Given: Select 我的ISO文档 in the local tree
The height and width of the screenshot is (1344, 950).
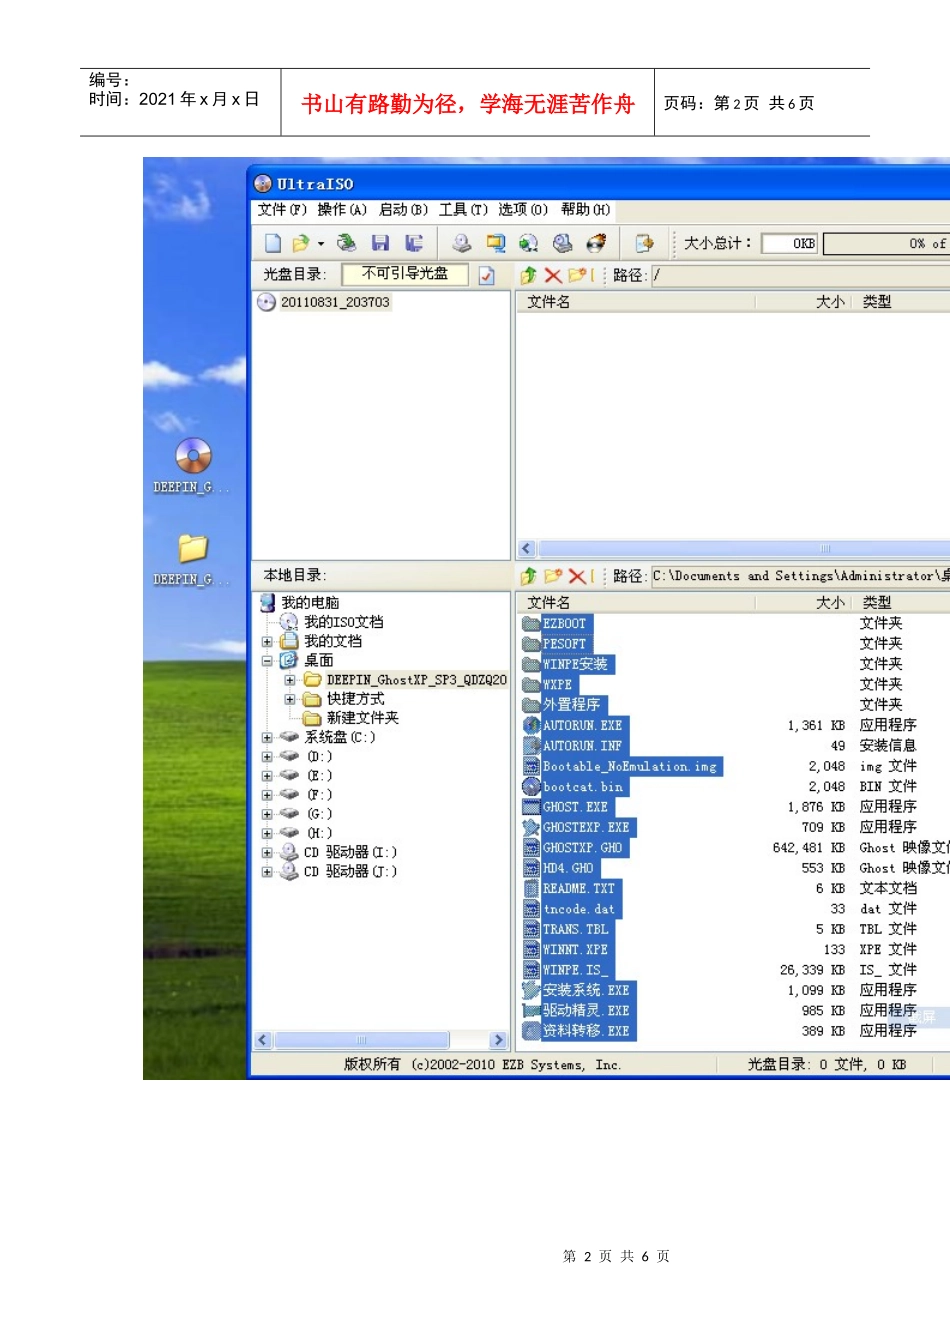Looking at the screenshot, I should point(343,622).
